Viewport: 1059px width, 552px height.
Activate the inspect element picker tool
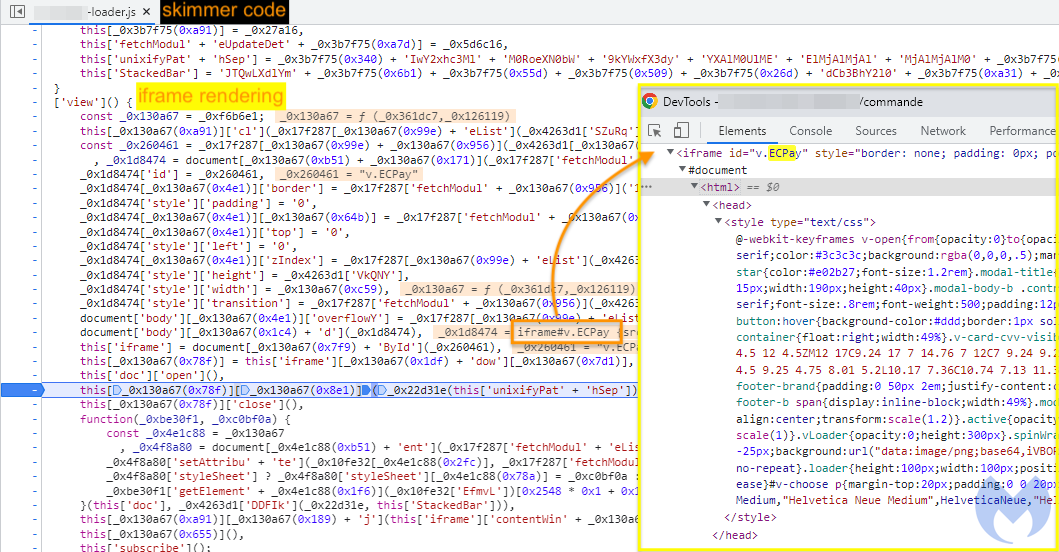[x=656, y=131]
